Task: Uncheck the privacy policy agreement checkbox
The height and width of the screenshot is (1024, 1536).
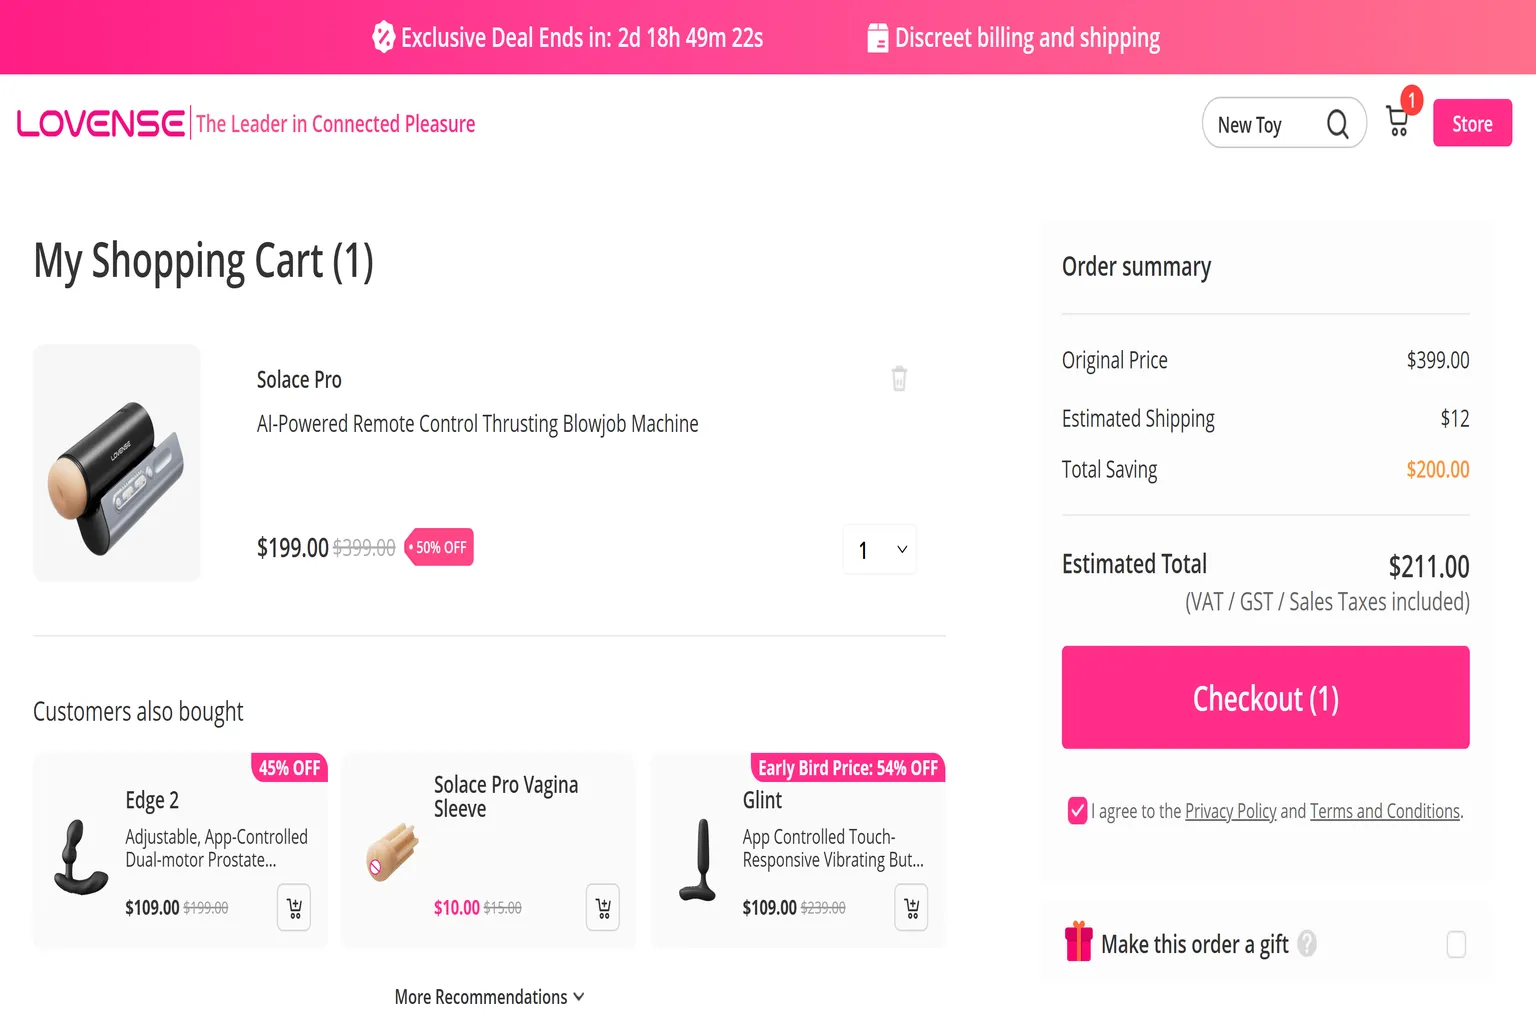Action: tap(1077, 811)
